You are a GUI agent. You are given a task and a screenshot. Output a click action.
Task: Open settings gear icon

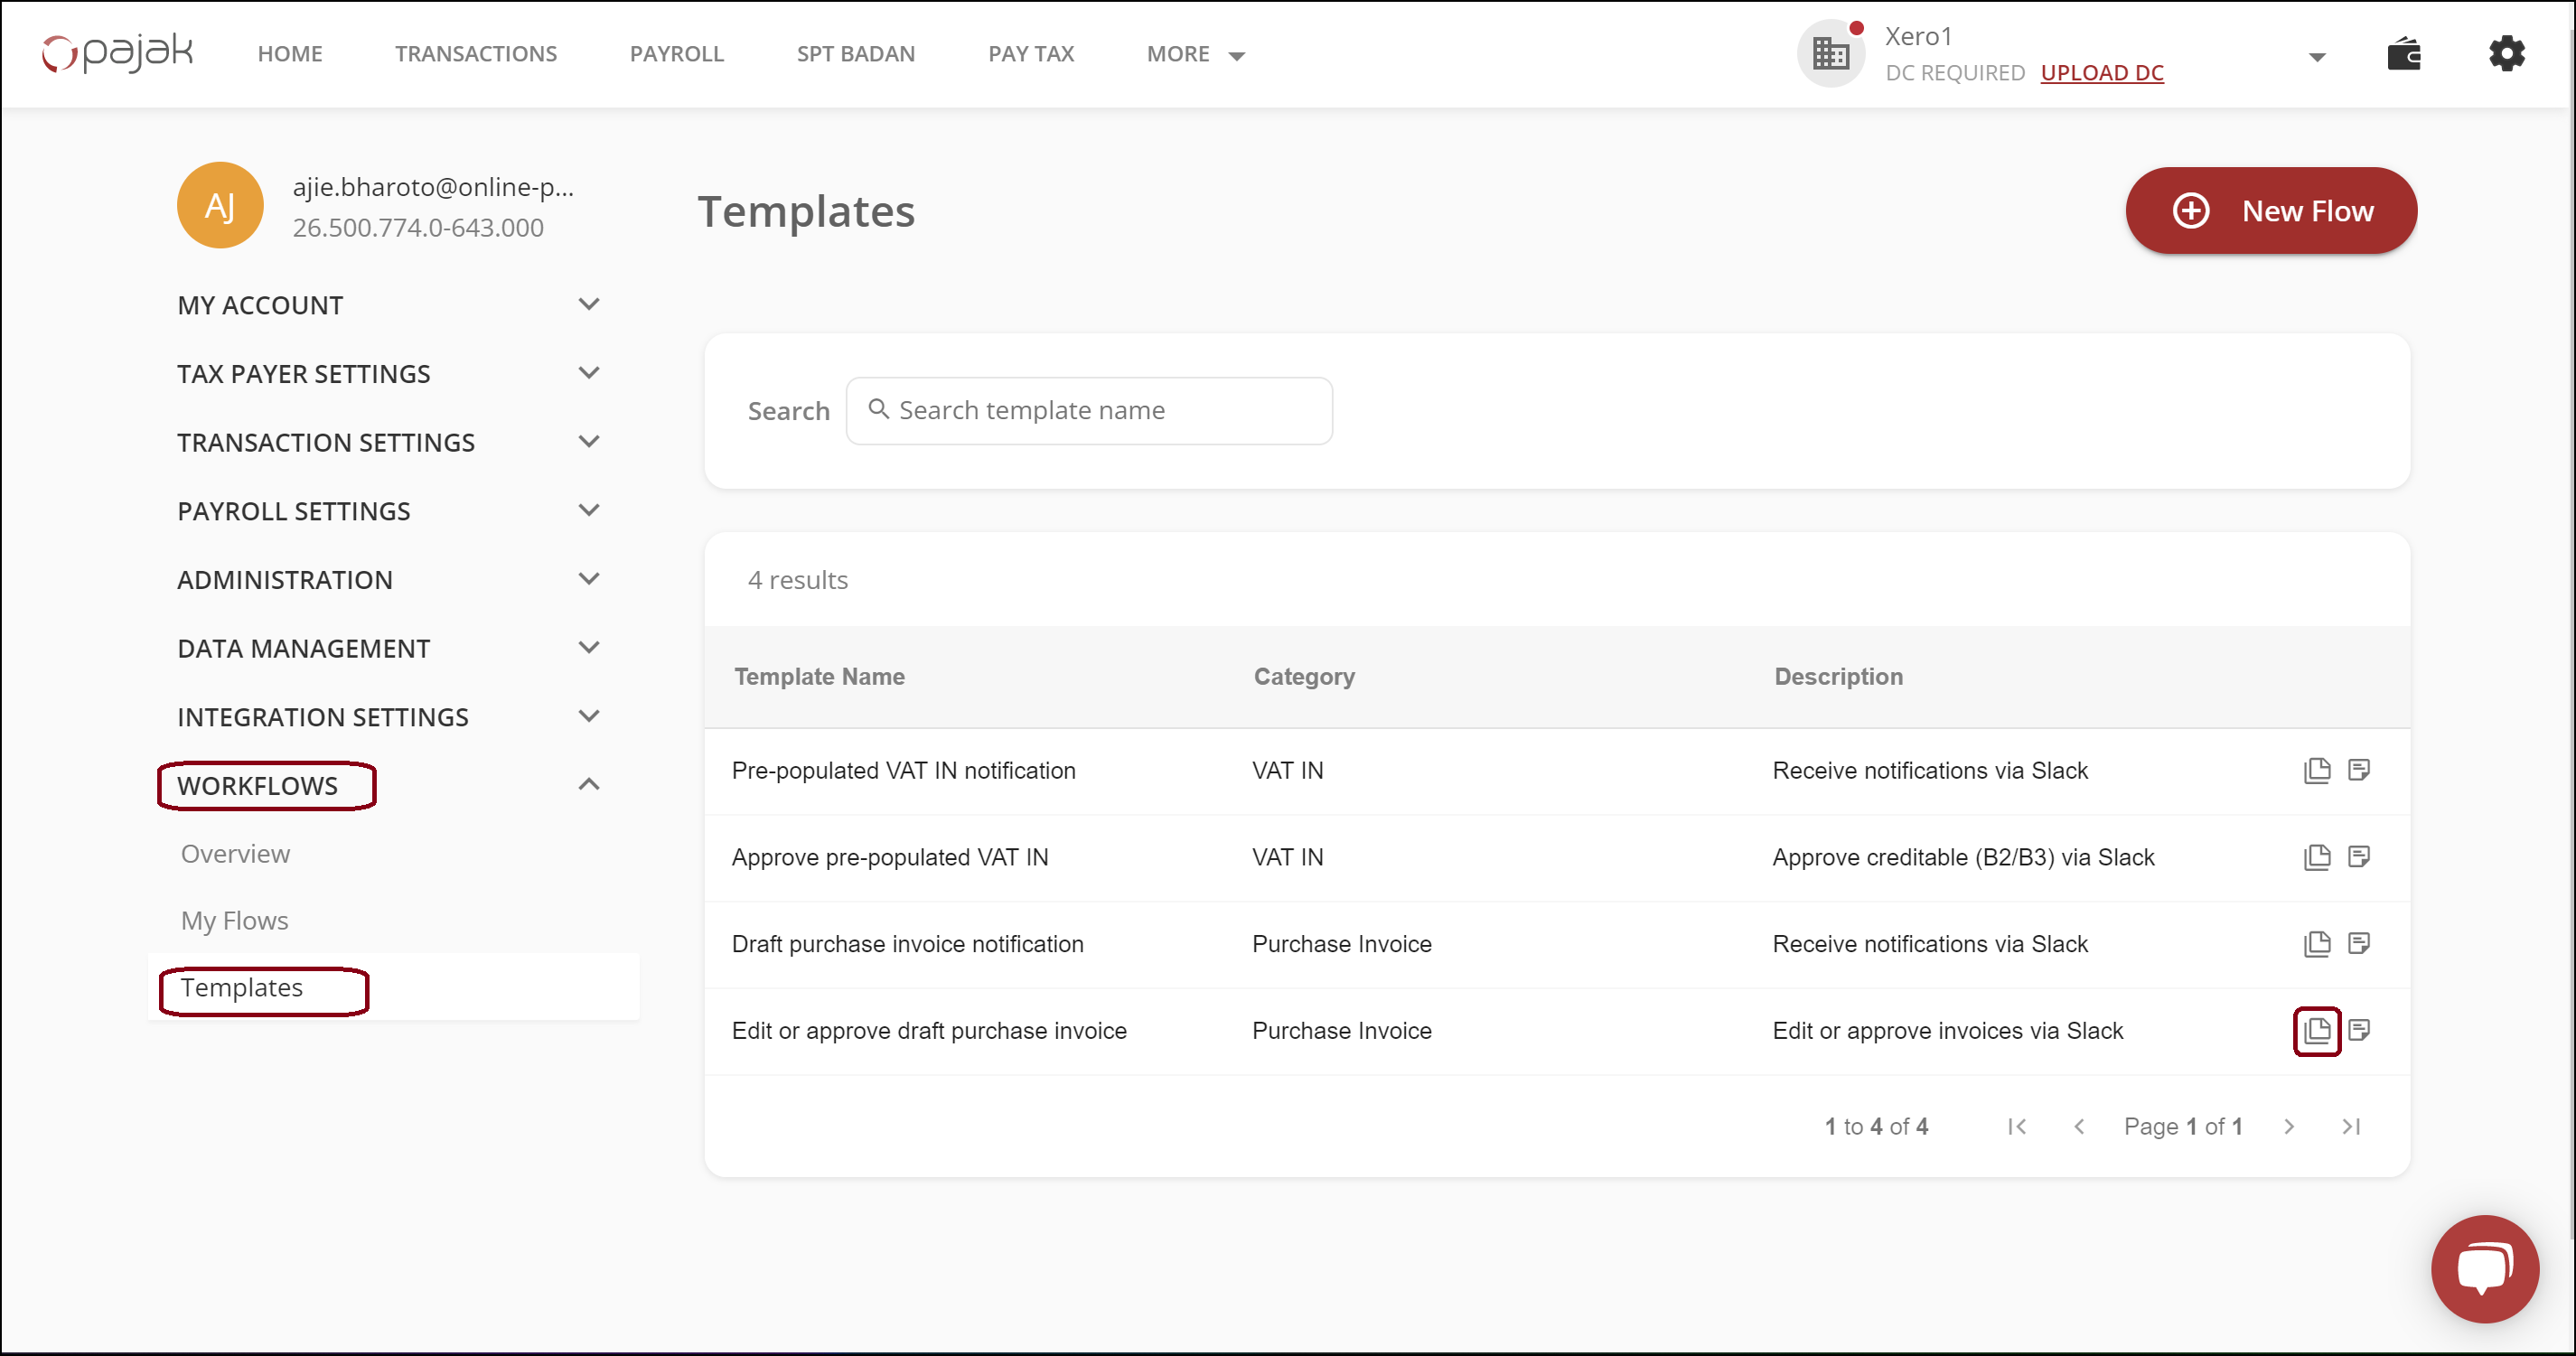pos(2506,54)
